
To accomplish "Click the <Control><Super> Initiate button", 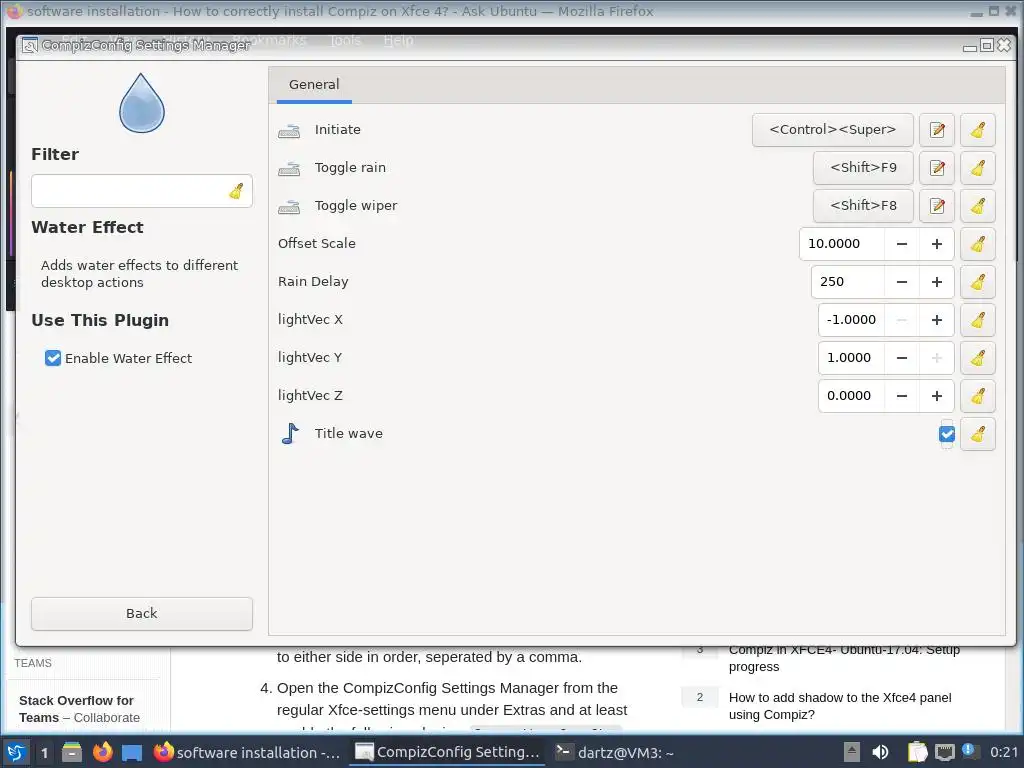I will 833,130.
